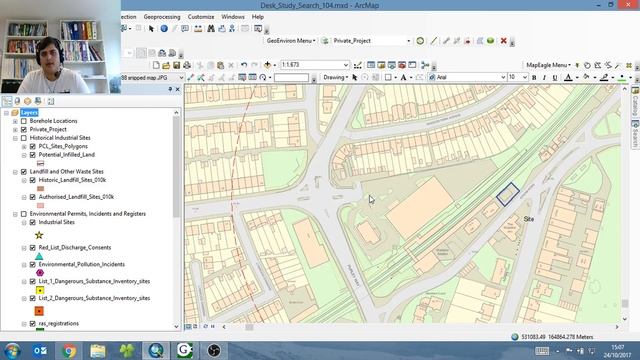This screenshot has height=360, width=640.
Task: Apply underline formatting
Action: coord(555,77)
